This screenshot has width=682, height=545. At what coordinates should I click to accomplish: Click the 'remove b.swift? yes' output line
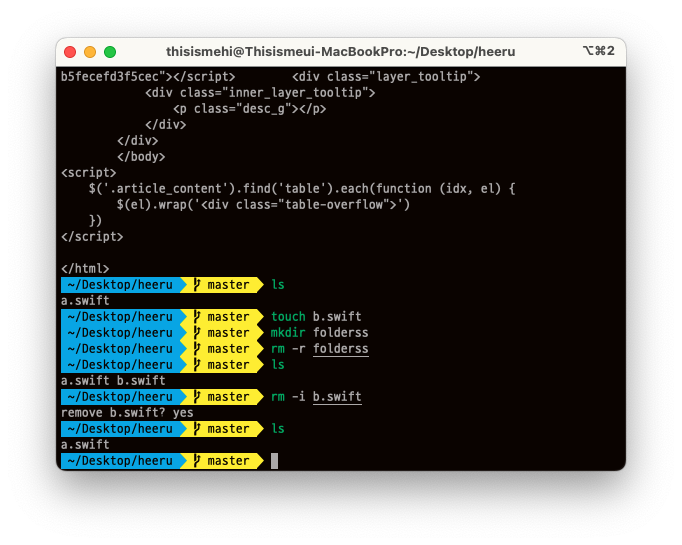[127, 413]
